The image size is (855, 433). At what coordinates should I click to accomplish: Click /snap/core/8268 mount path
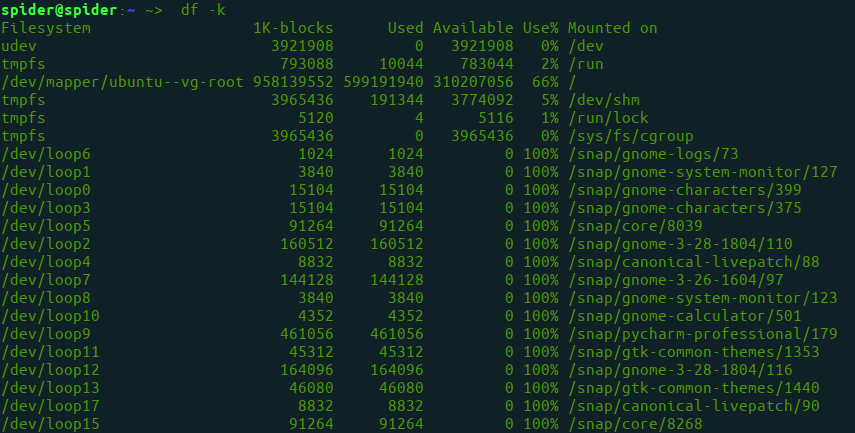click(635, 424)
